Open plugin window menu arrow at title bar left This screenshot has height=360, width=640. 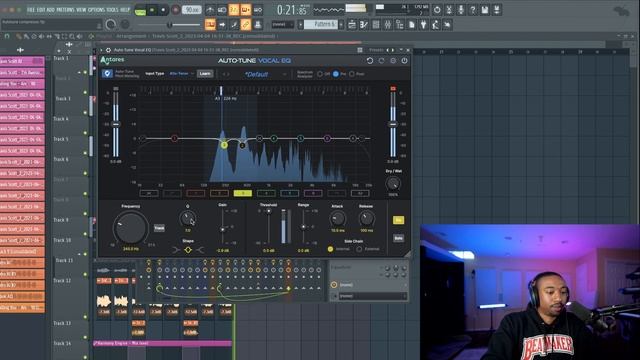click(x=101, y=50)
